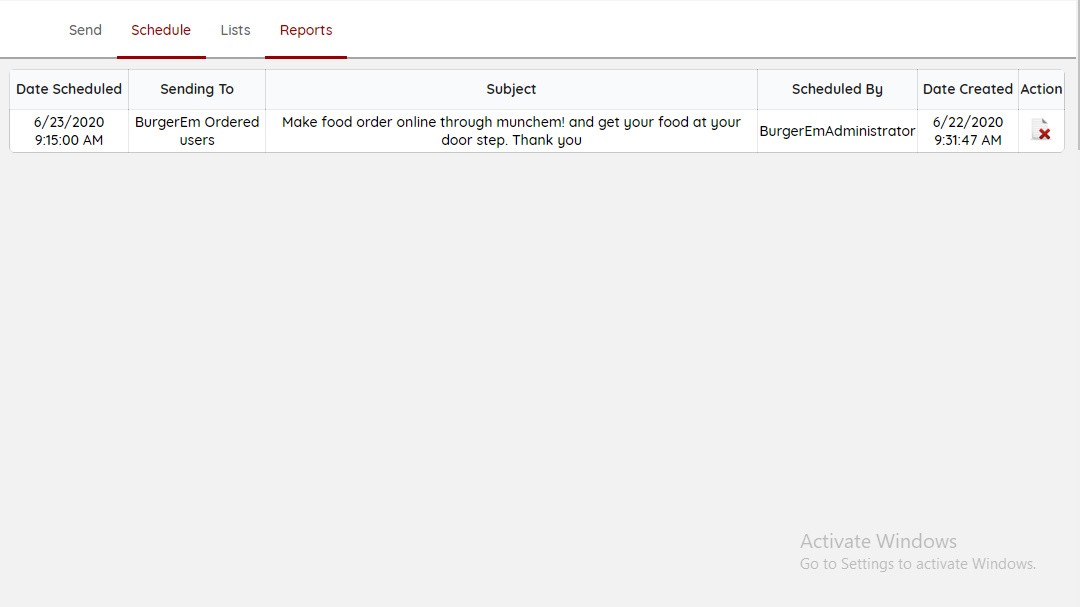Screen dimensions: 1080x607
Task: Open the Reports tab
Action: tap(306, 30)
